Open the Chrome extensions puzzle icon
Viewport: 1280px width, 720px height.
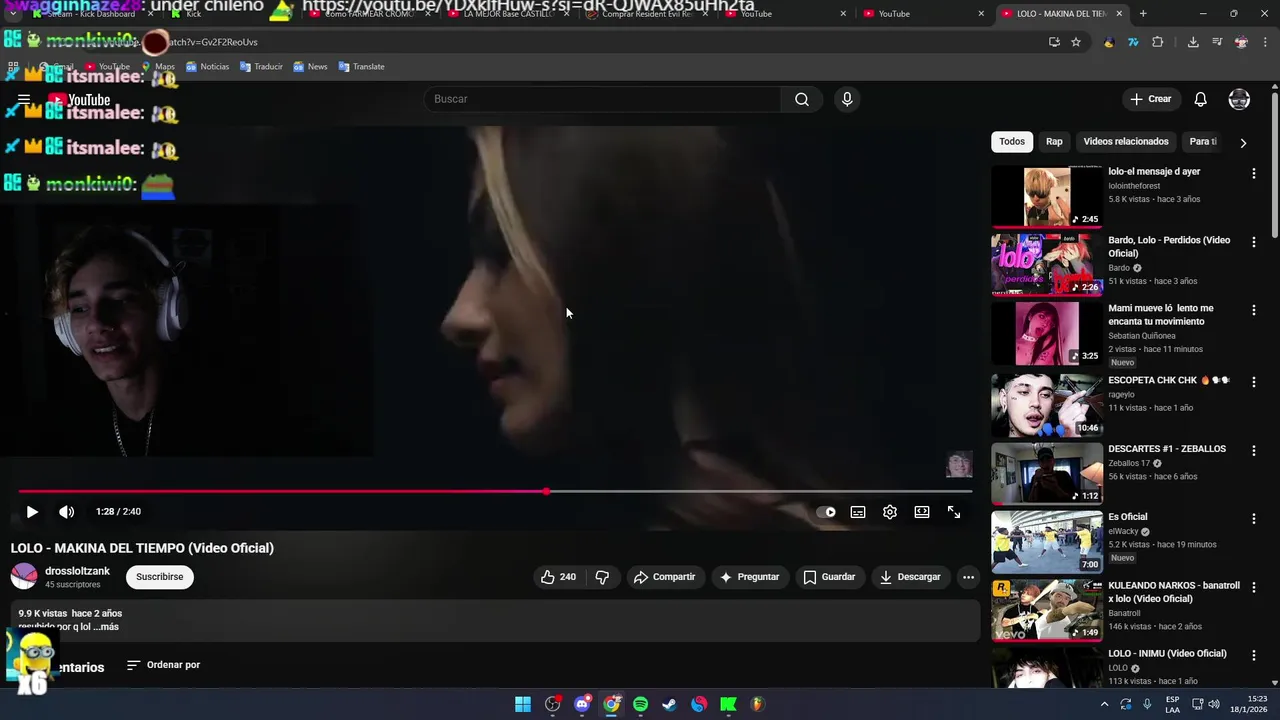pos(1158,42)
